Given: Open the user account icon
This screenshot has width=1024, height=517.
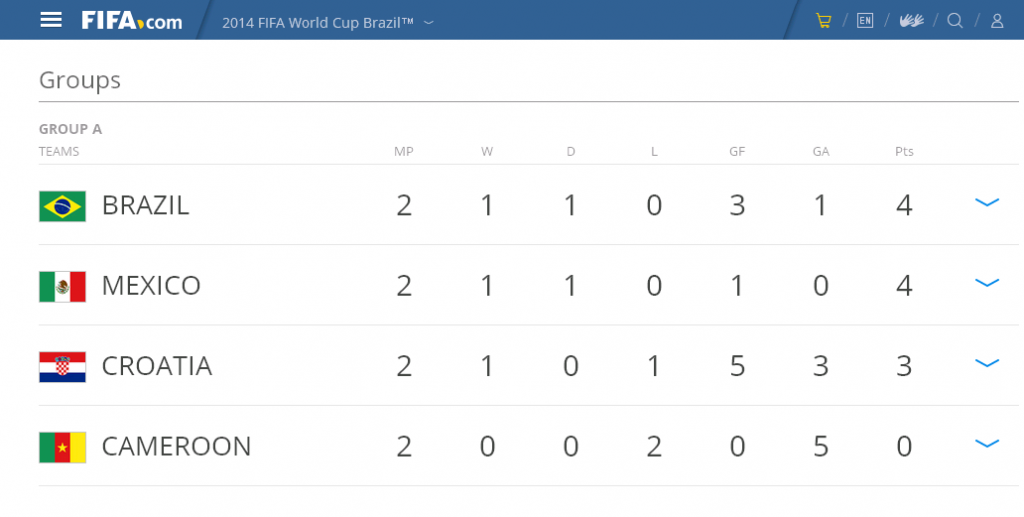Looking at the screenshot, I should click(997, 21).
